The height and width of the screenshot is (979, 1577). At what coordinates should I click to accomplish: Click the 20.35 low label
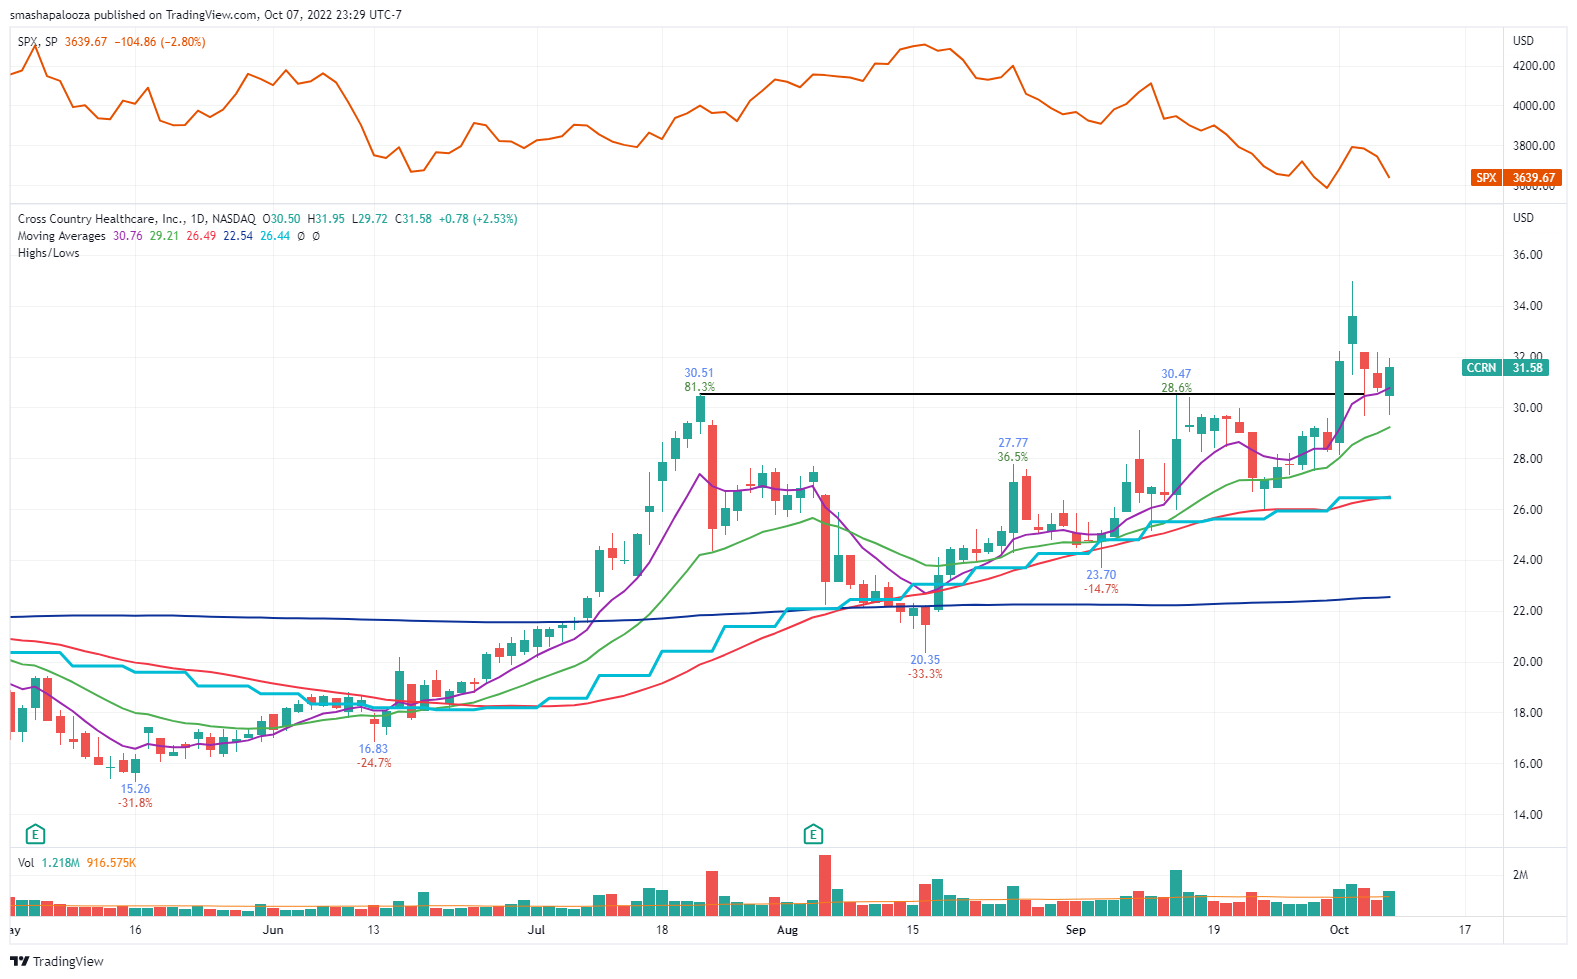pos(925,660)
